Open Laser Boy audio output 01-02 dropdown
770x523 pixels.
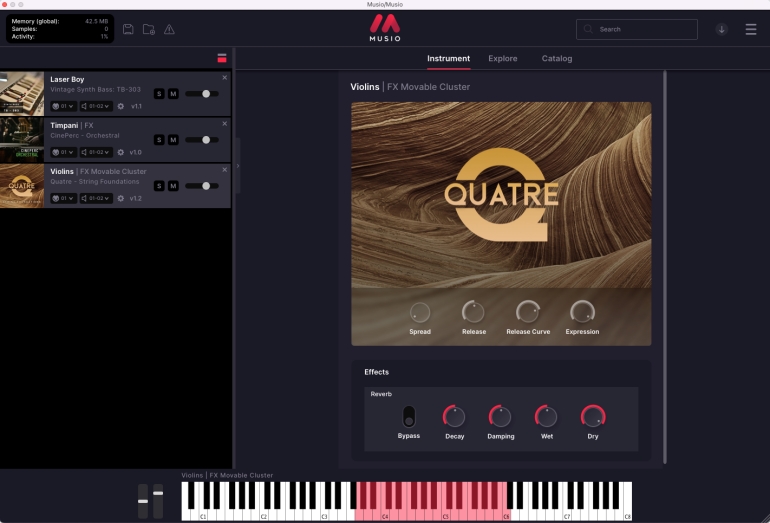pos(95,106)
